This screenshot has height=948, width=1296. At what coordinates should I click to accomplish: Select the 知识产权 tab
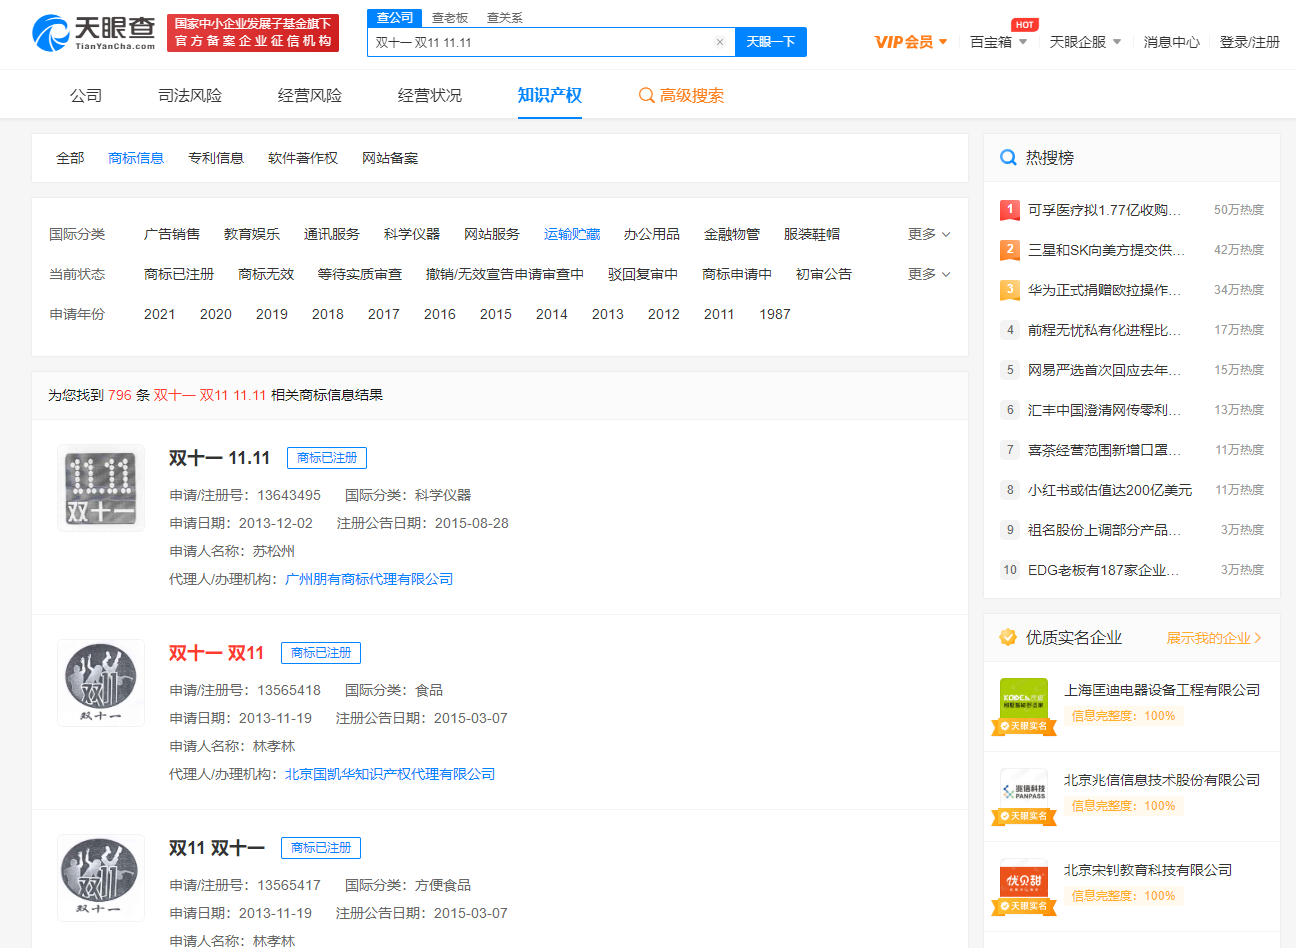[550, 95]
